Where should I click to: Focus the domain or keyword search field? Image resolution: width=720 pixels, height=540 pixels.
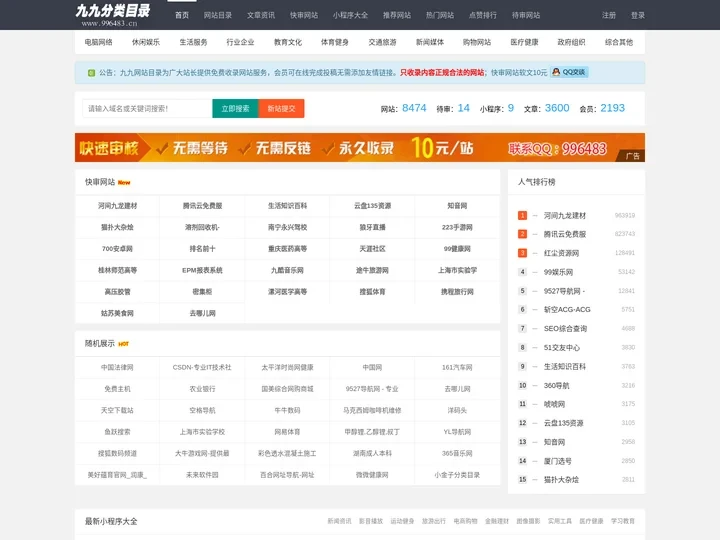[147, 108]
